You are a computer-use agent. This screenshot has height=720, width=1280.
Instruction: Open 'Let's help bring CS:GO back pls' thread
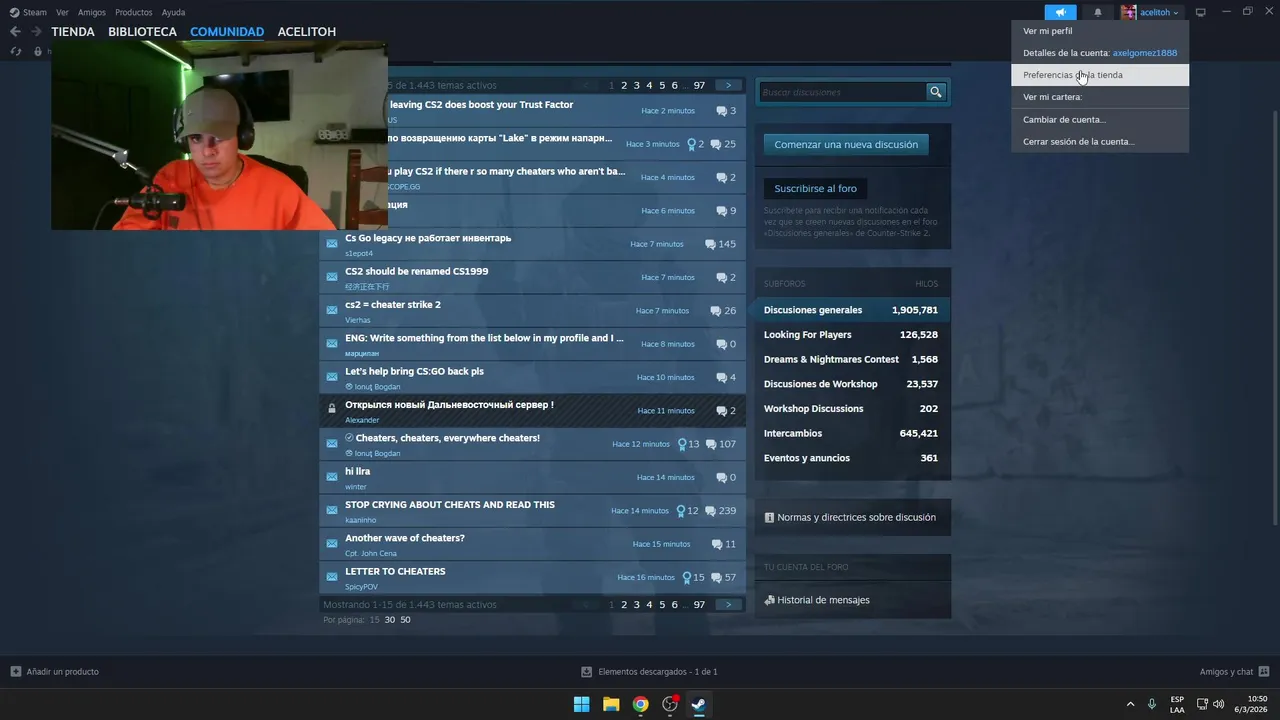414,371
